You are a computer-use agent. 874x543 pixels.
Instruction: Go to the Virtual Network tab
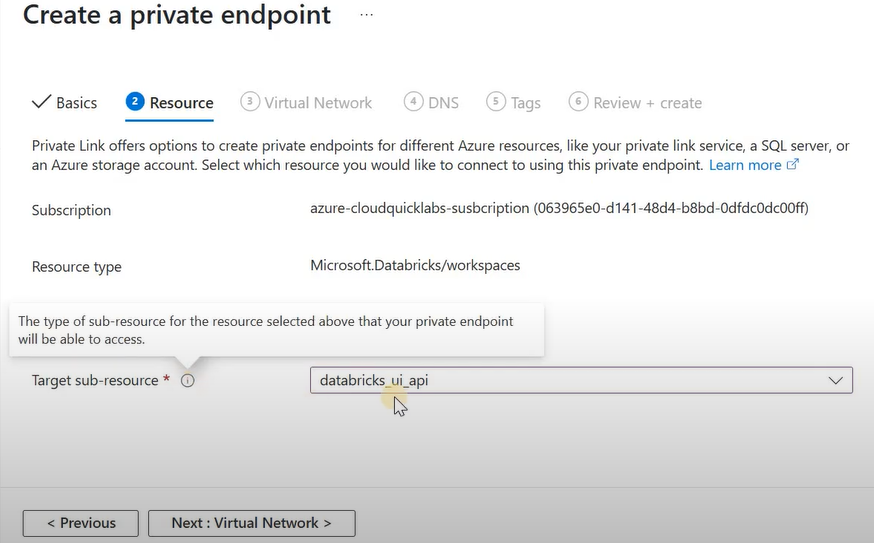pos(318,103)
